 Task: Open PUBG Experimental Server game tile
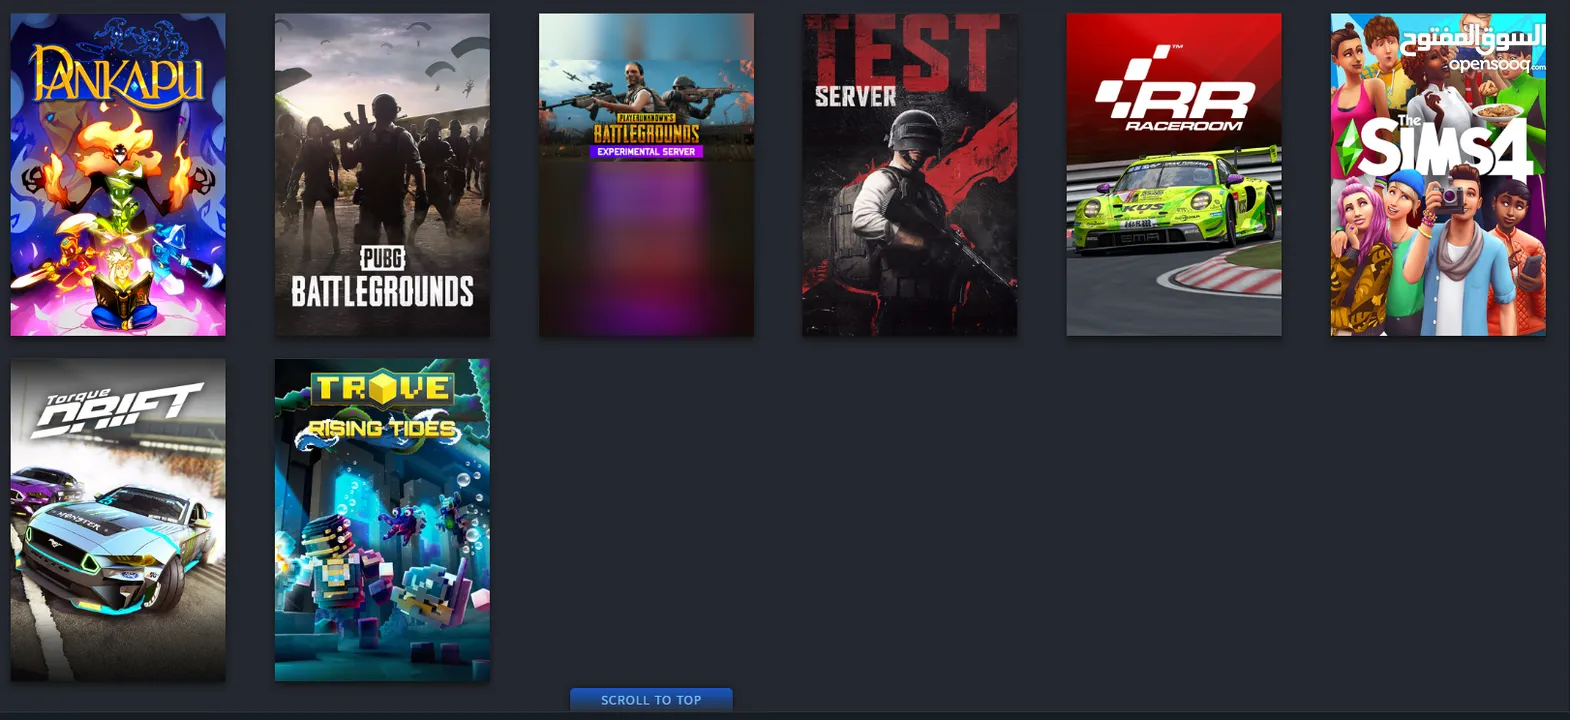[646, 175]
